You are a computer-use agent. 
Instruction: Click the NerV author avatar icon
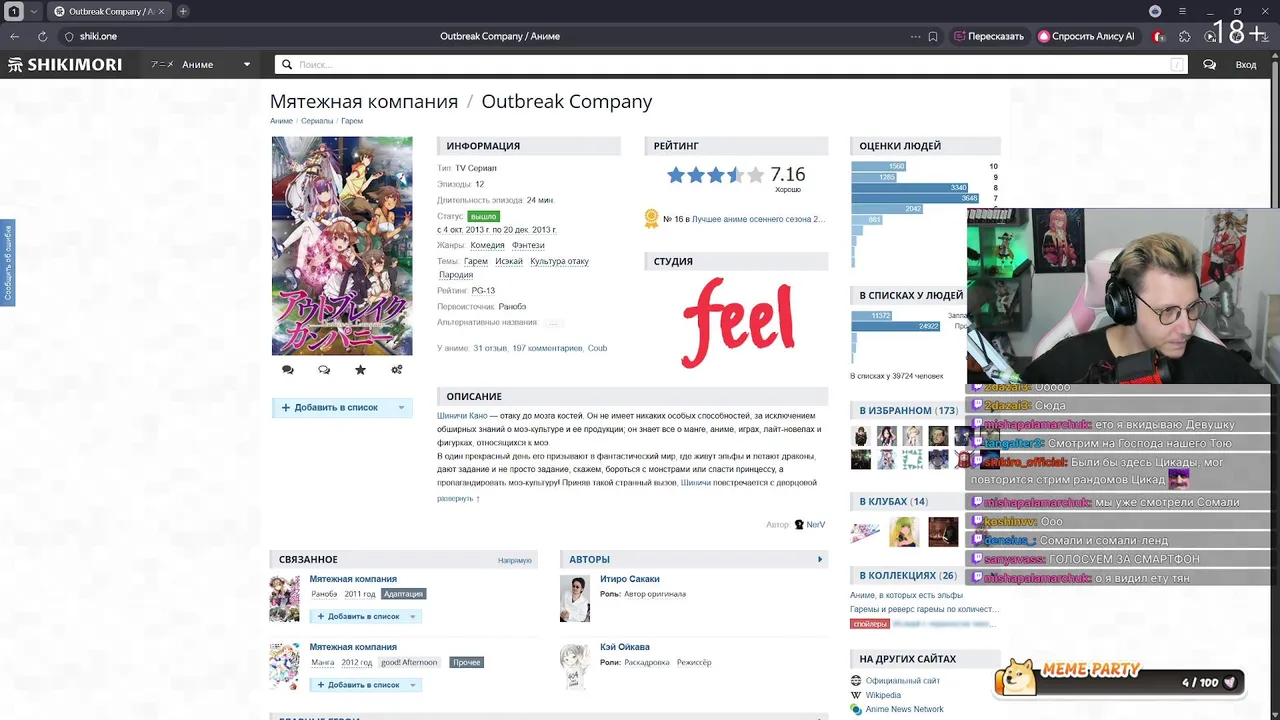point(799,524)
